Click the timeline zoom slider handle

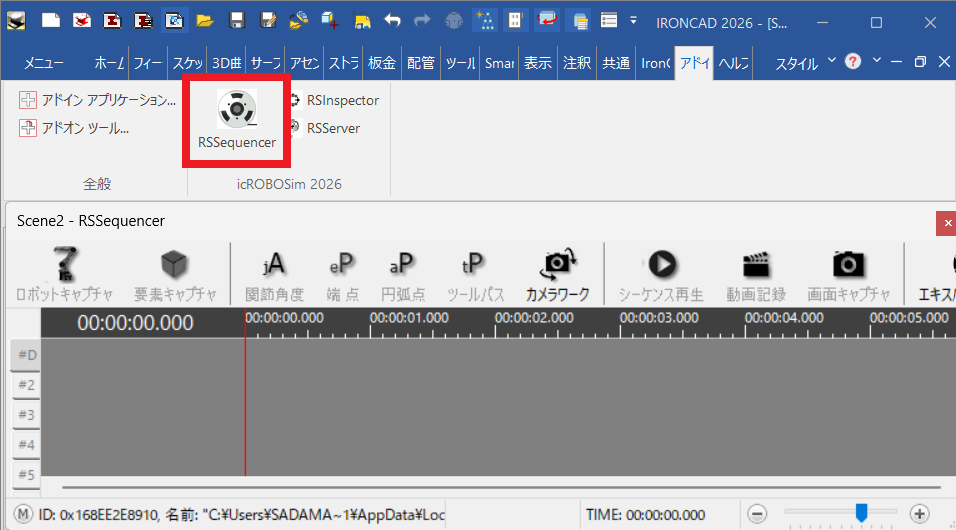861,513
